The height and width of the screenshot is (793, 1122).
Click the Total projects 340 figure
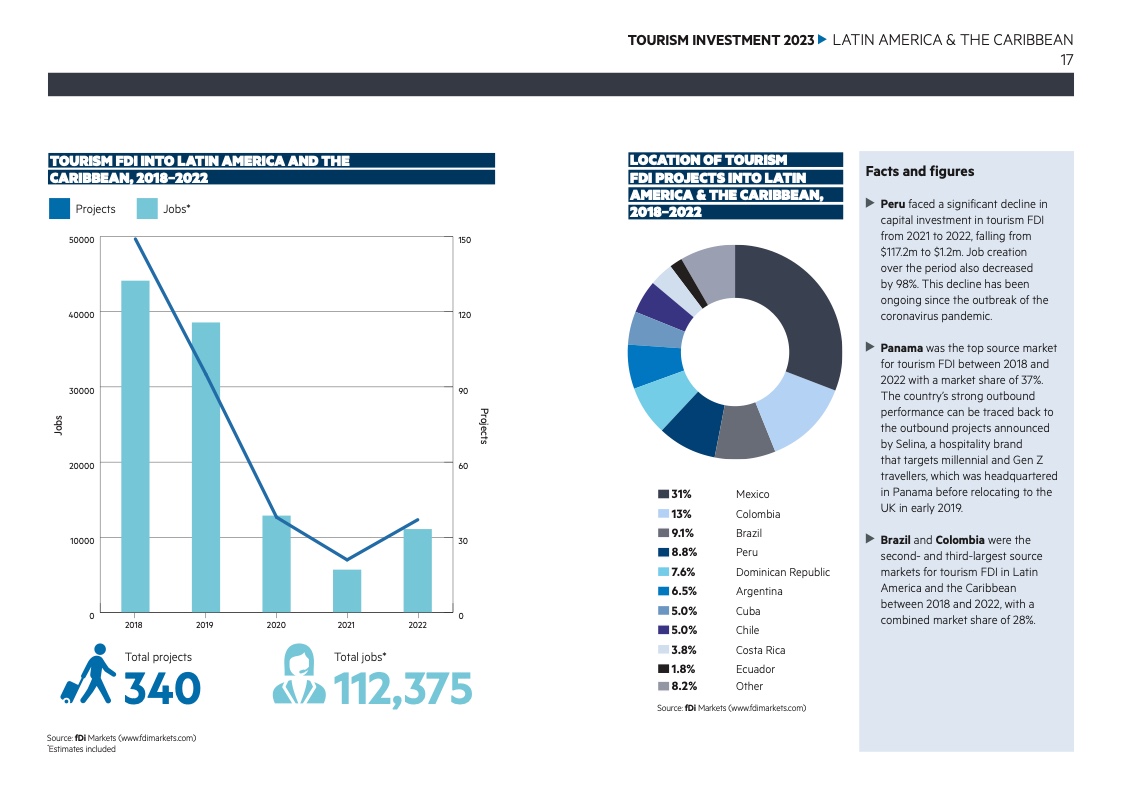(x=161, y=688)
